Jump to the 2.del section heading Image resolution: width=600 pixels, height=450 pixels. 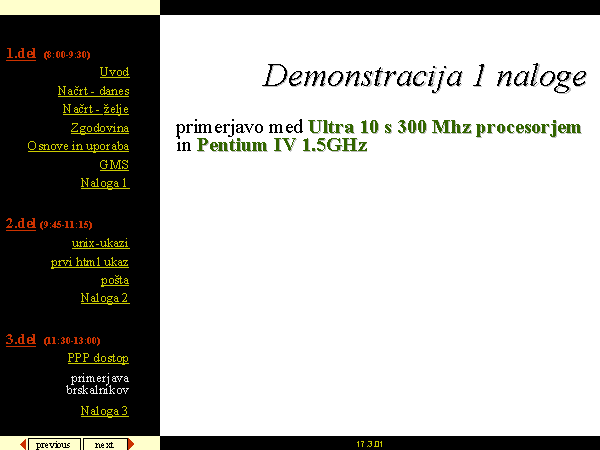pos(21,224)
